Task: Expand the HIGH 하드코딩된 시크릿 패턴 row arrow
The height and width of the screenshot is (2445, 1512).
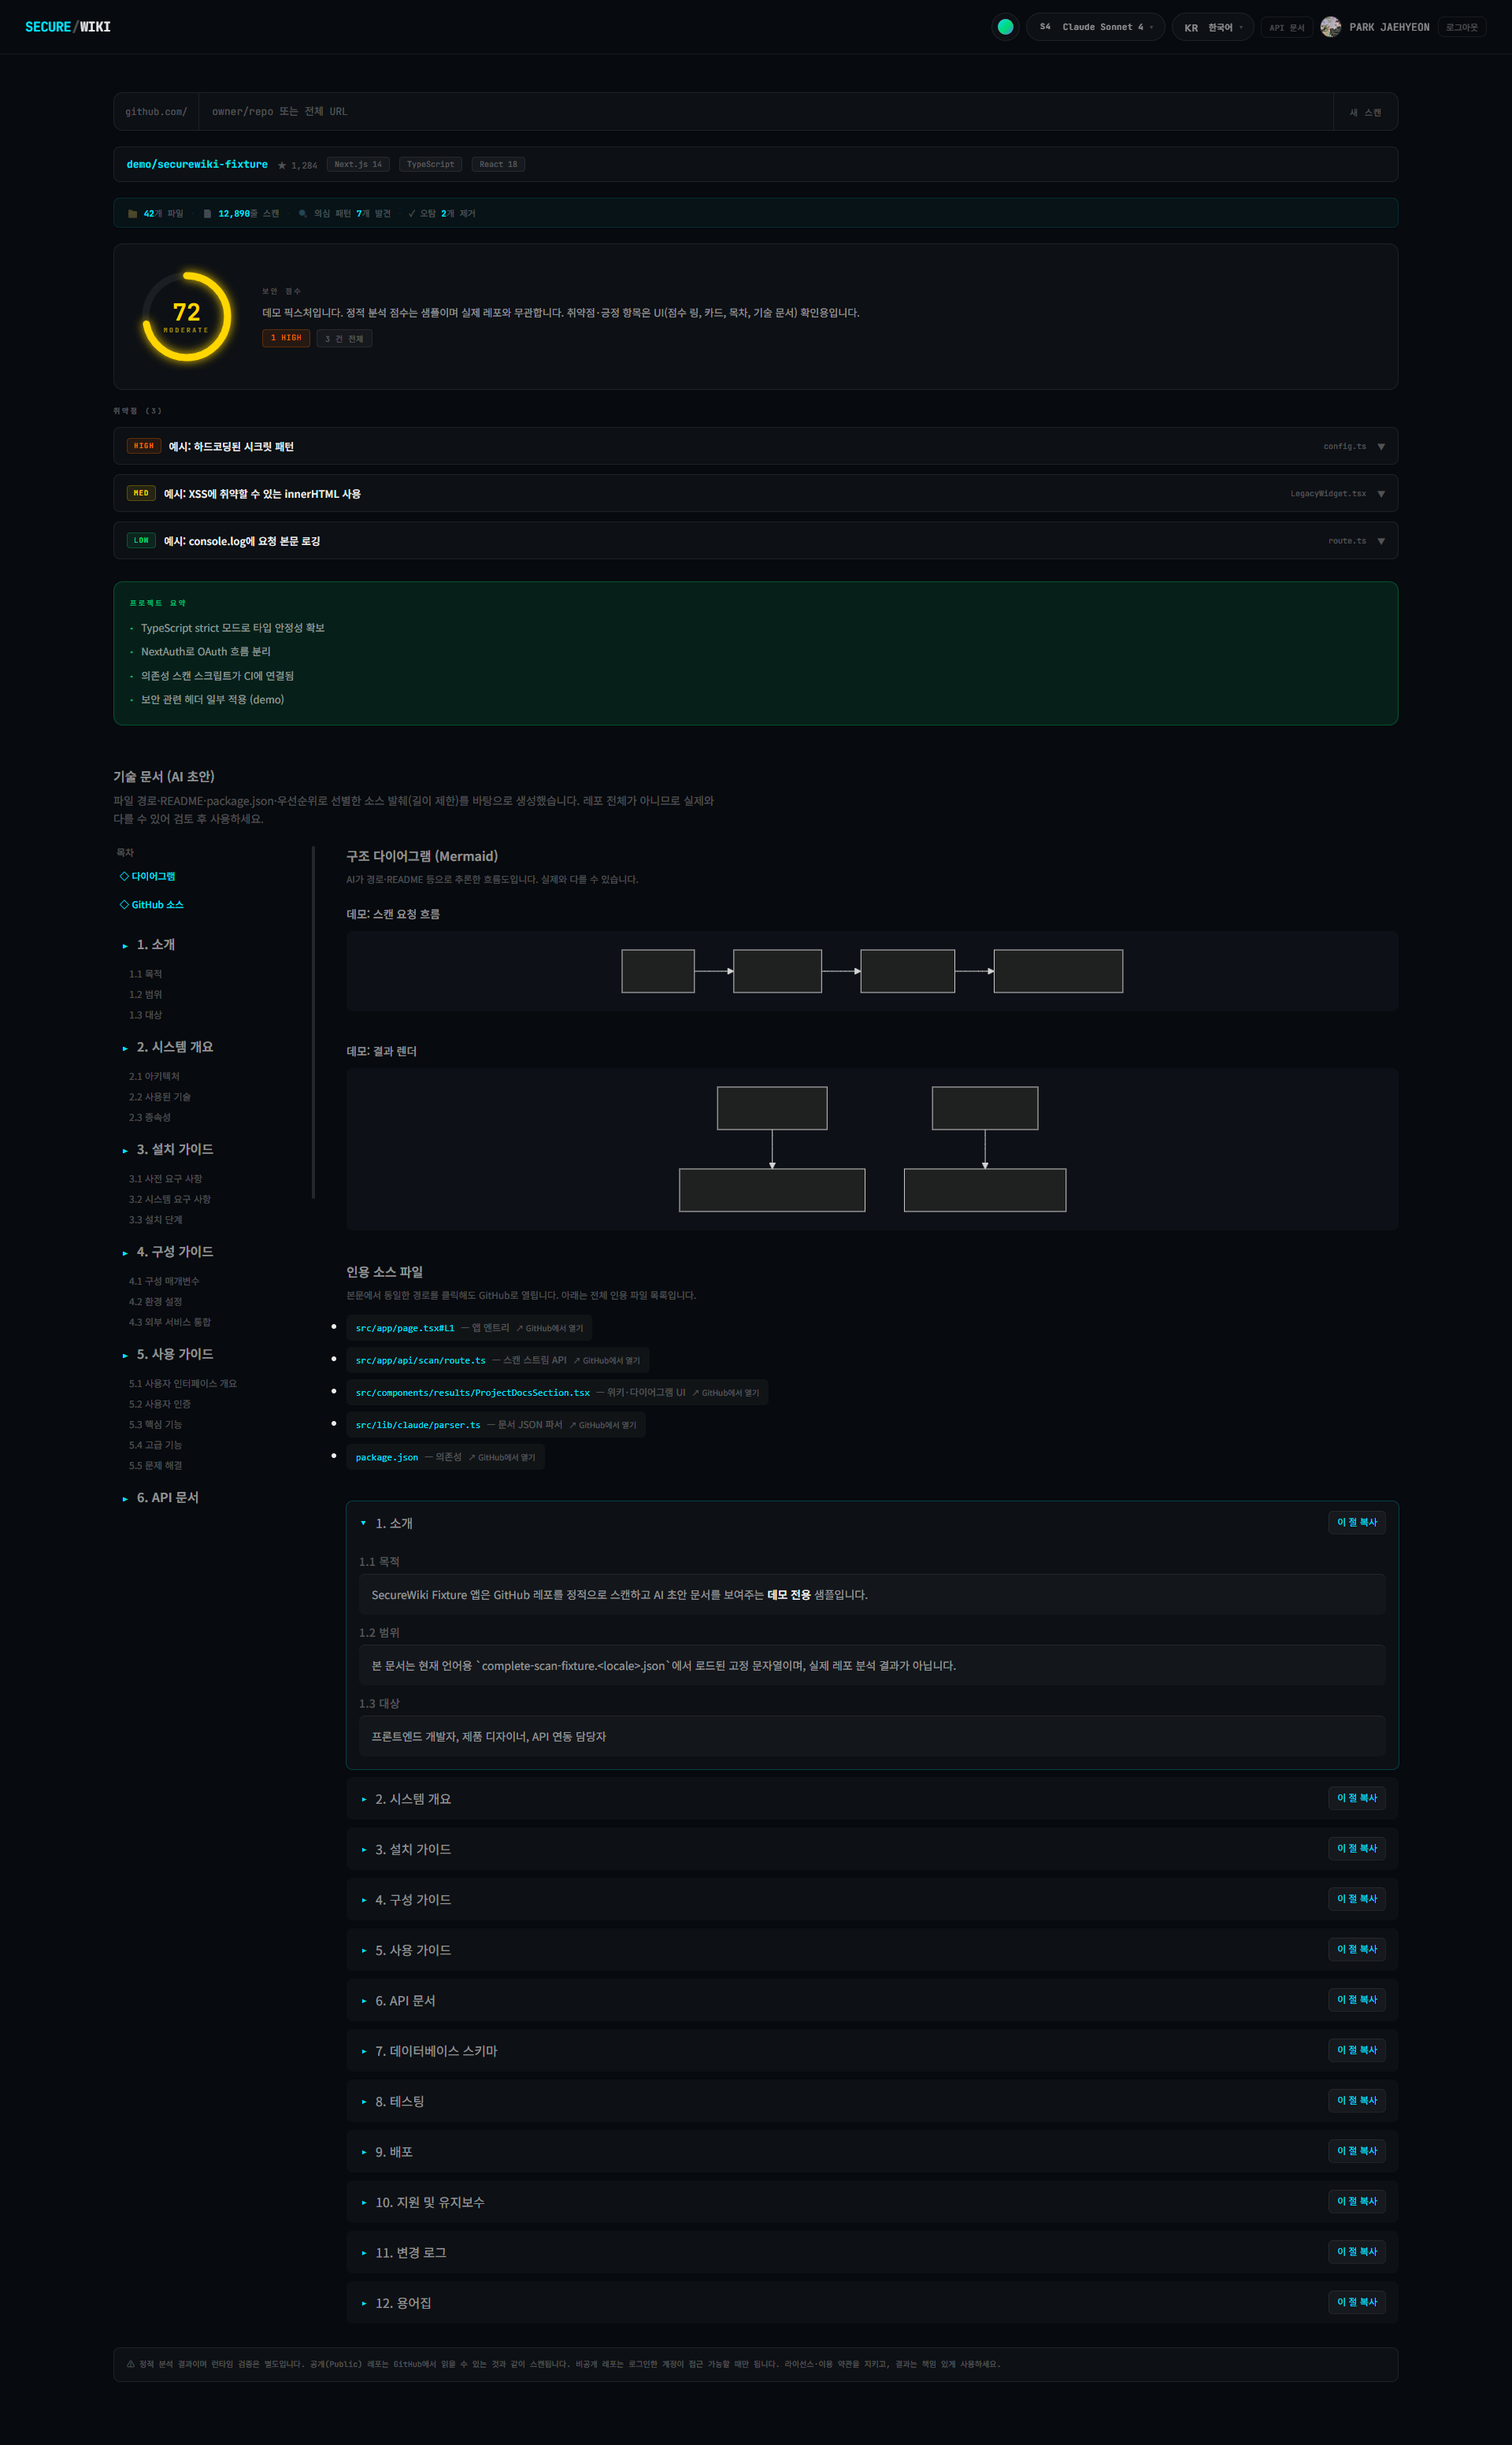Action: [x=1381, y=447]
